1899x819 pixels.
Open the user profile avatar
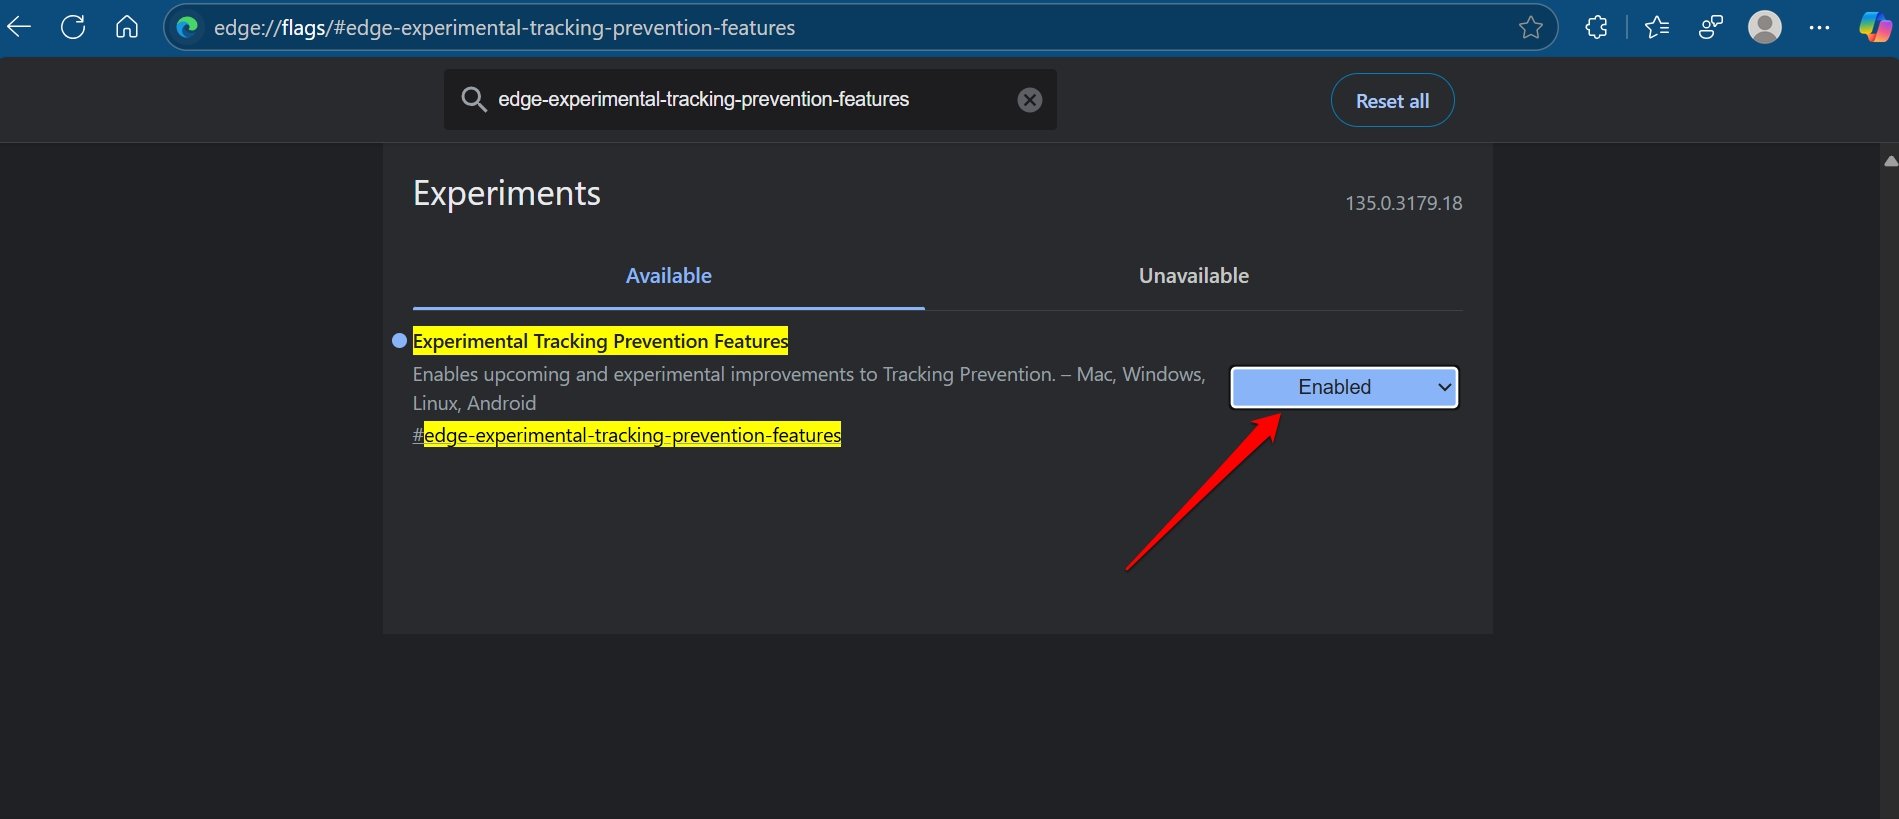pyautogui.click(x=1765, y=27)
